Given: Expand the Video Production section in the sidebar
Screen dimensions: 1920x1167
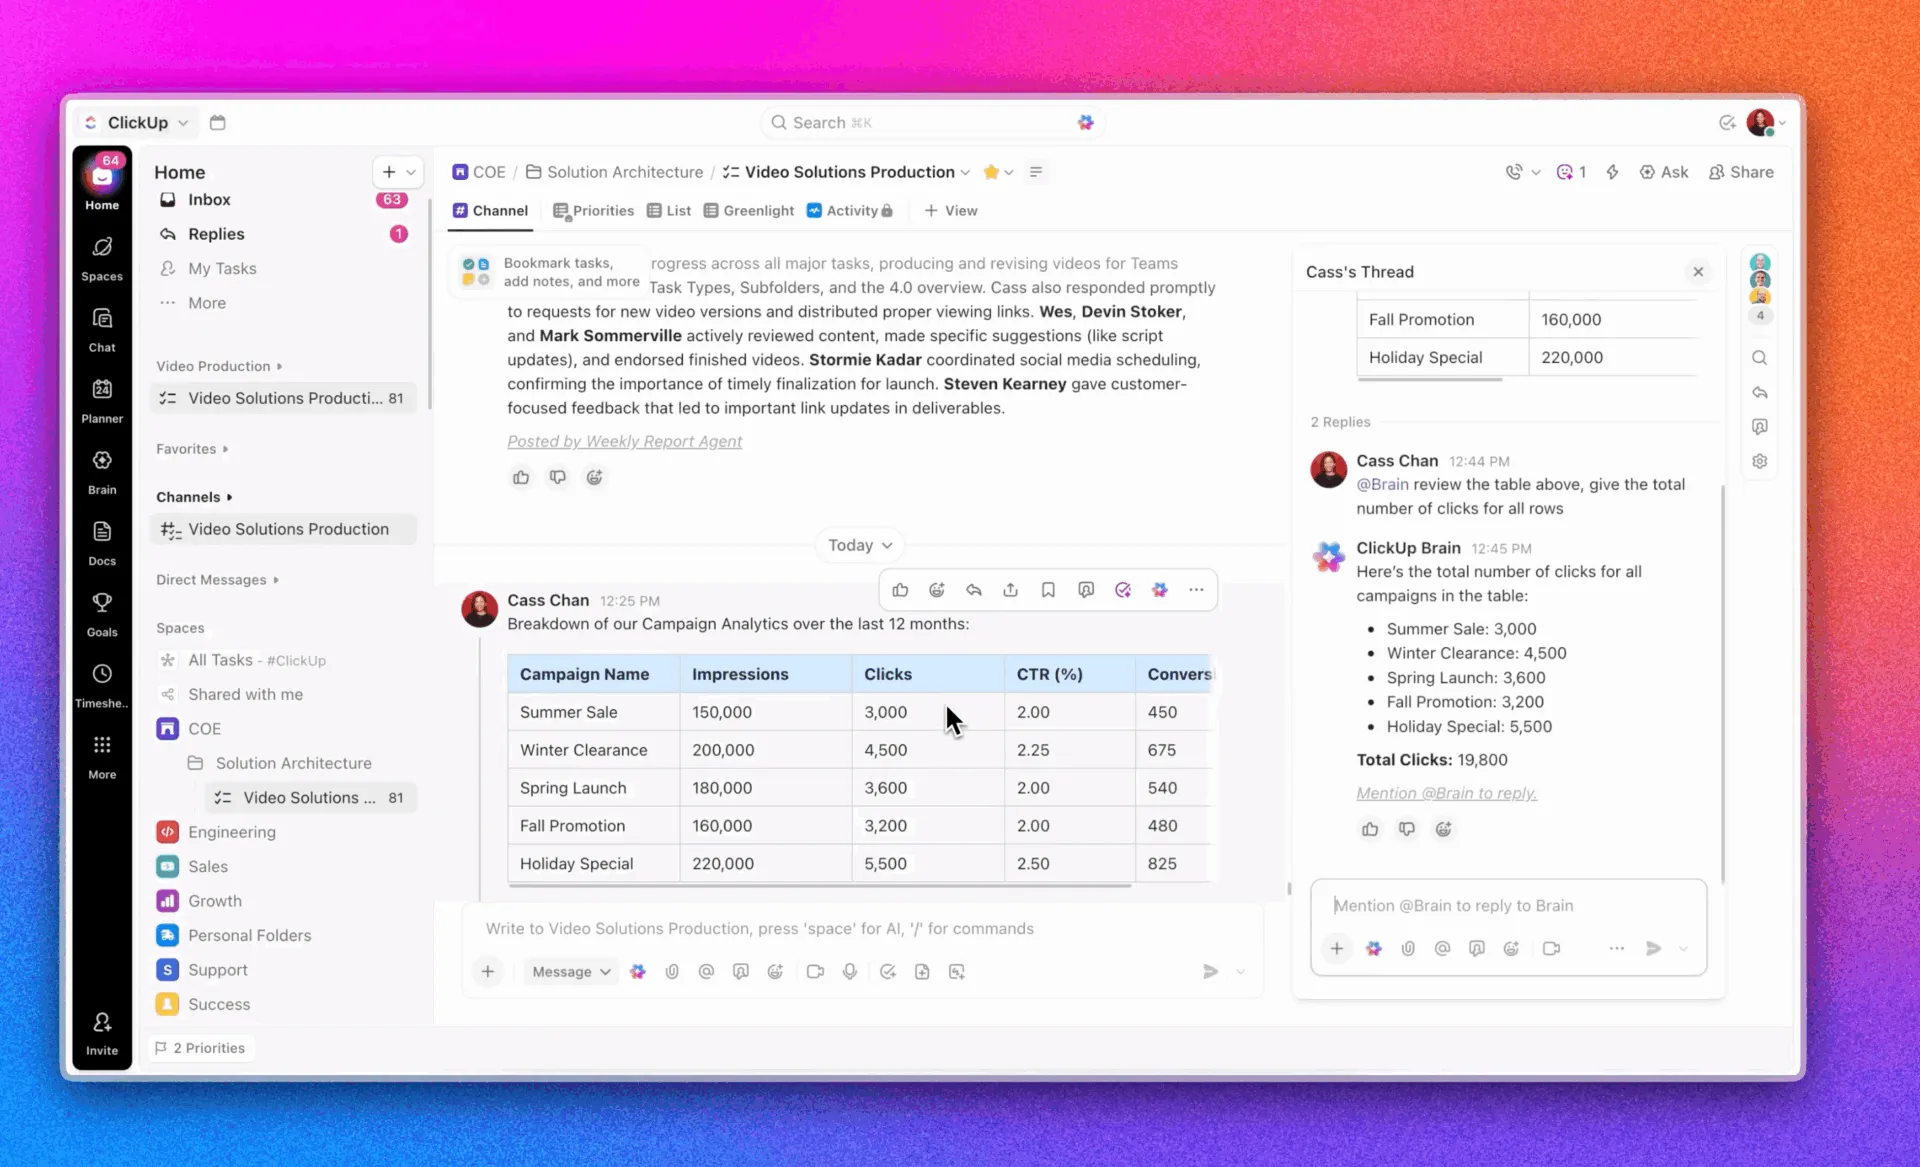Looking at the screenshot, I should point(219,366).
